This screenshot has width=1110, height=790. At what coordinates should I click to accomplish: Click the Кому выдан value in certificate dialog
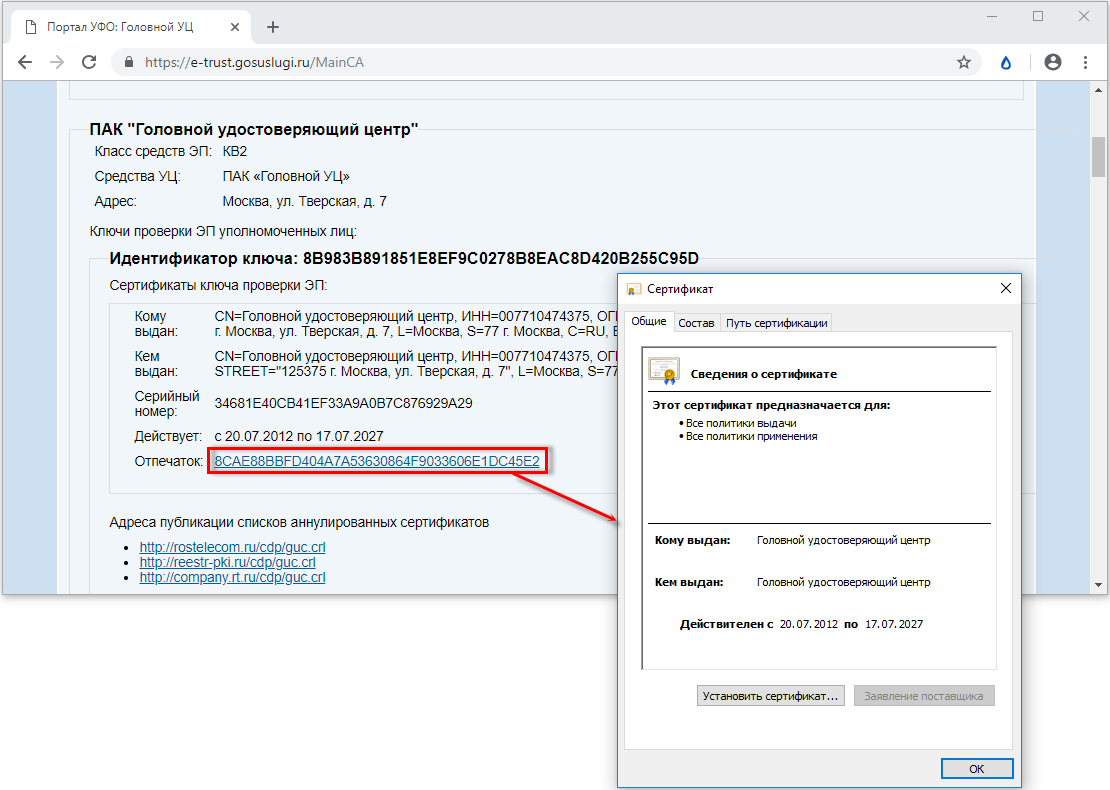843,540
